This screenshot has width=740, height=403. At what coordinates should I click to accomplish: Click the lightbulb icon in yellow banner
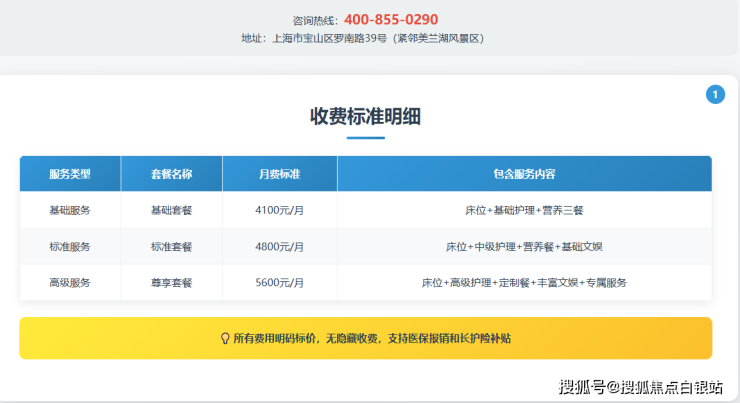coord(225,339)
